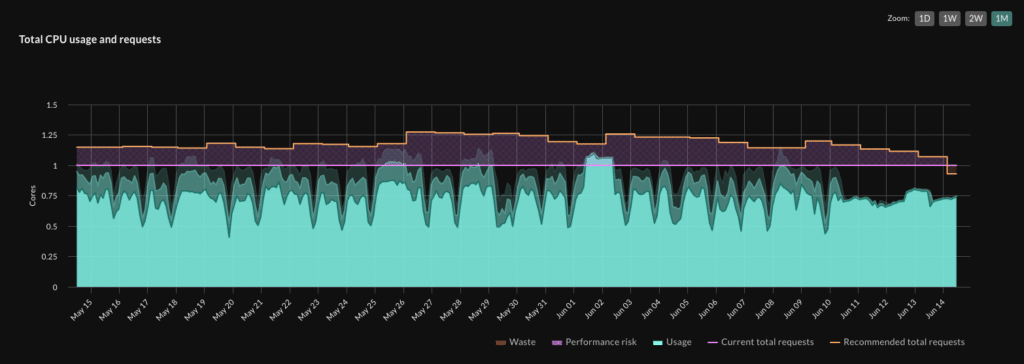Click the purple Performance risk swatch
The height and width of the screenshot is (364, 1024).
click(x=557, y=342)
